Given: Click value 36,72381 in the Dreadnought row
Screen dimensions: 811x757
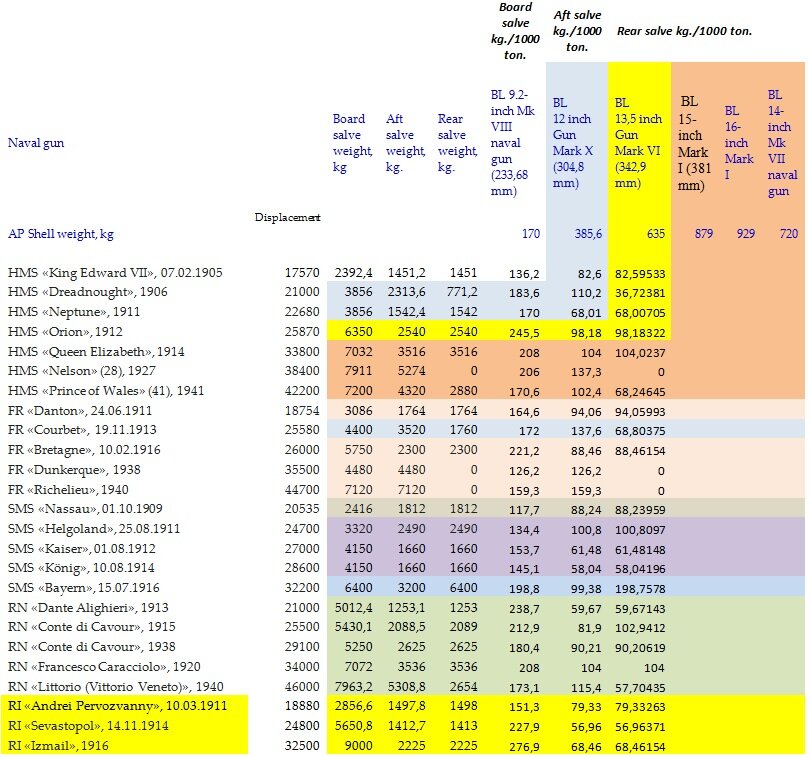Looking at the screenshot, I should pyautogui.click(x=640, y=293).
